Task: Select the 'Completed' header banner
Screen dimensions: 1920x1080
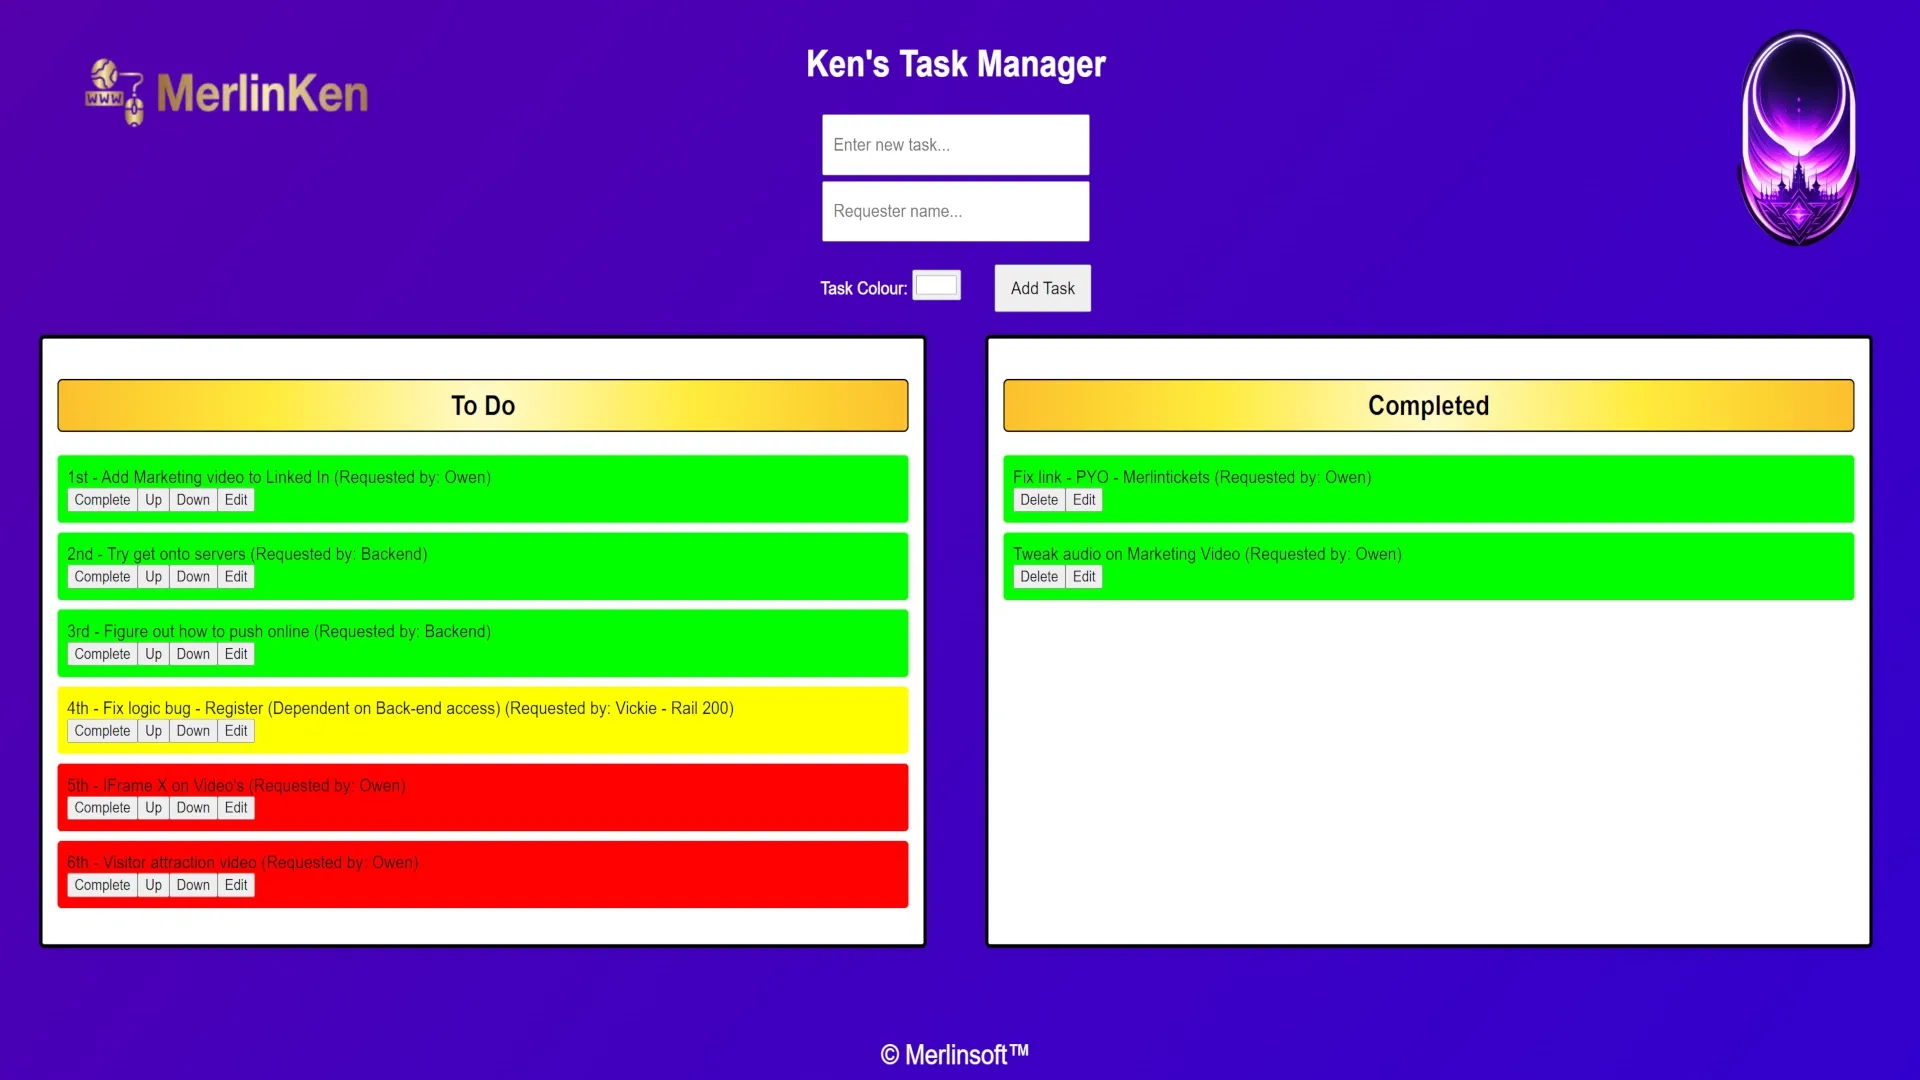Action: pos(1428,405)
